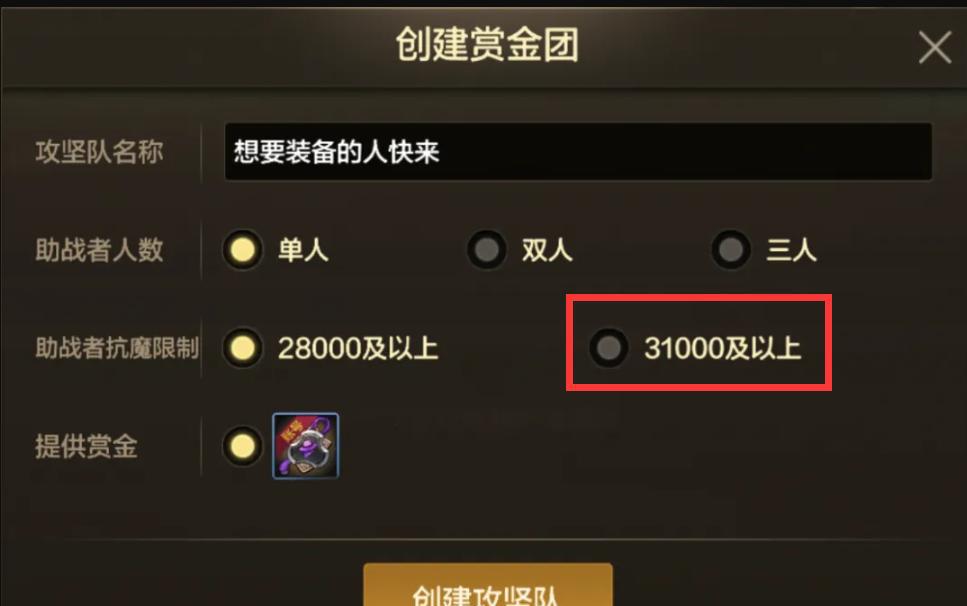Click the 创建攻坚队 button
The image size is (967, 606).
point(488,585)
